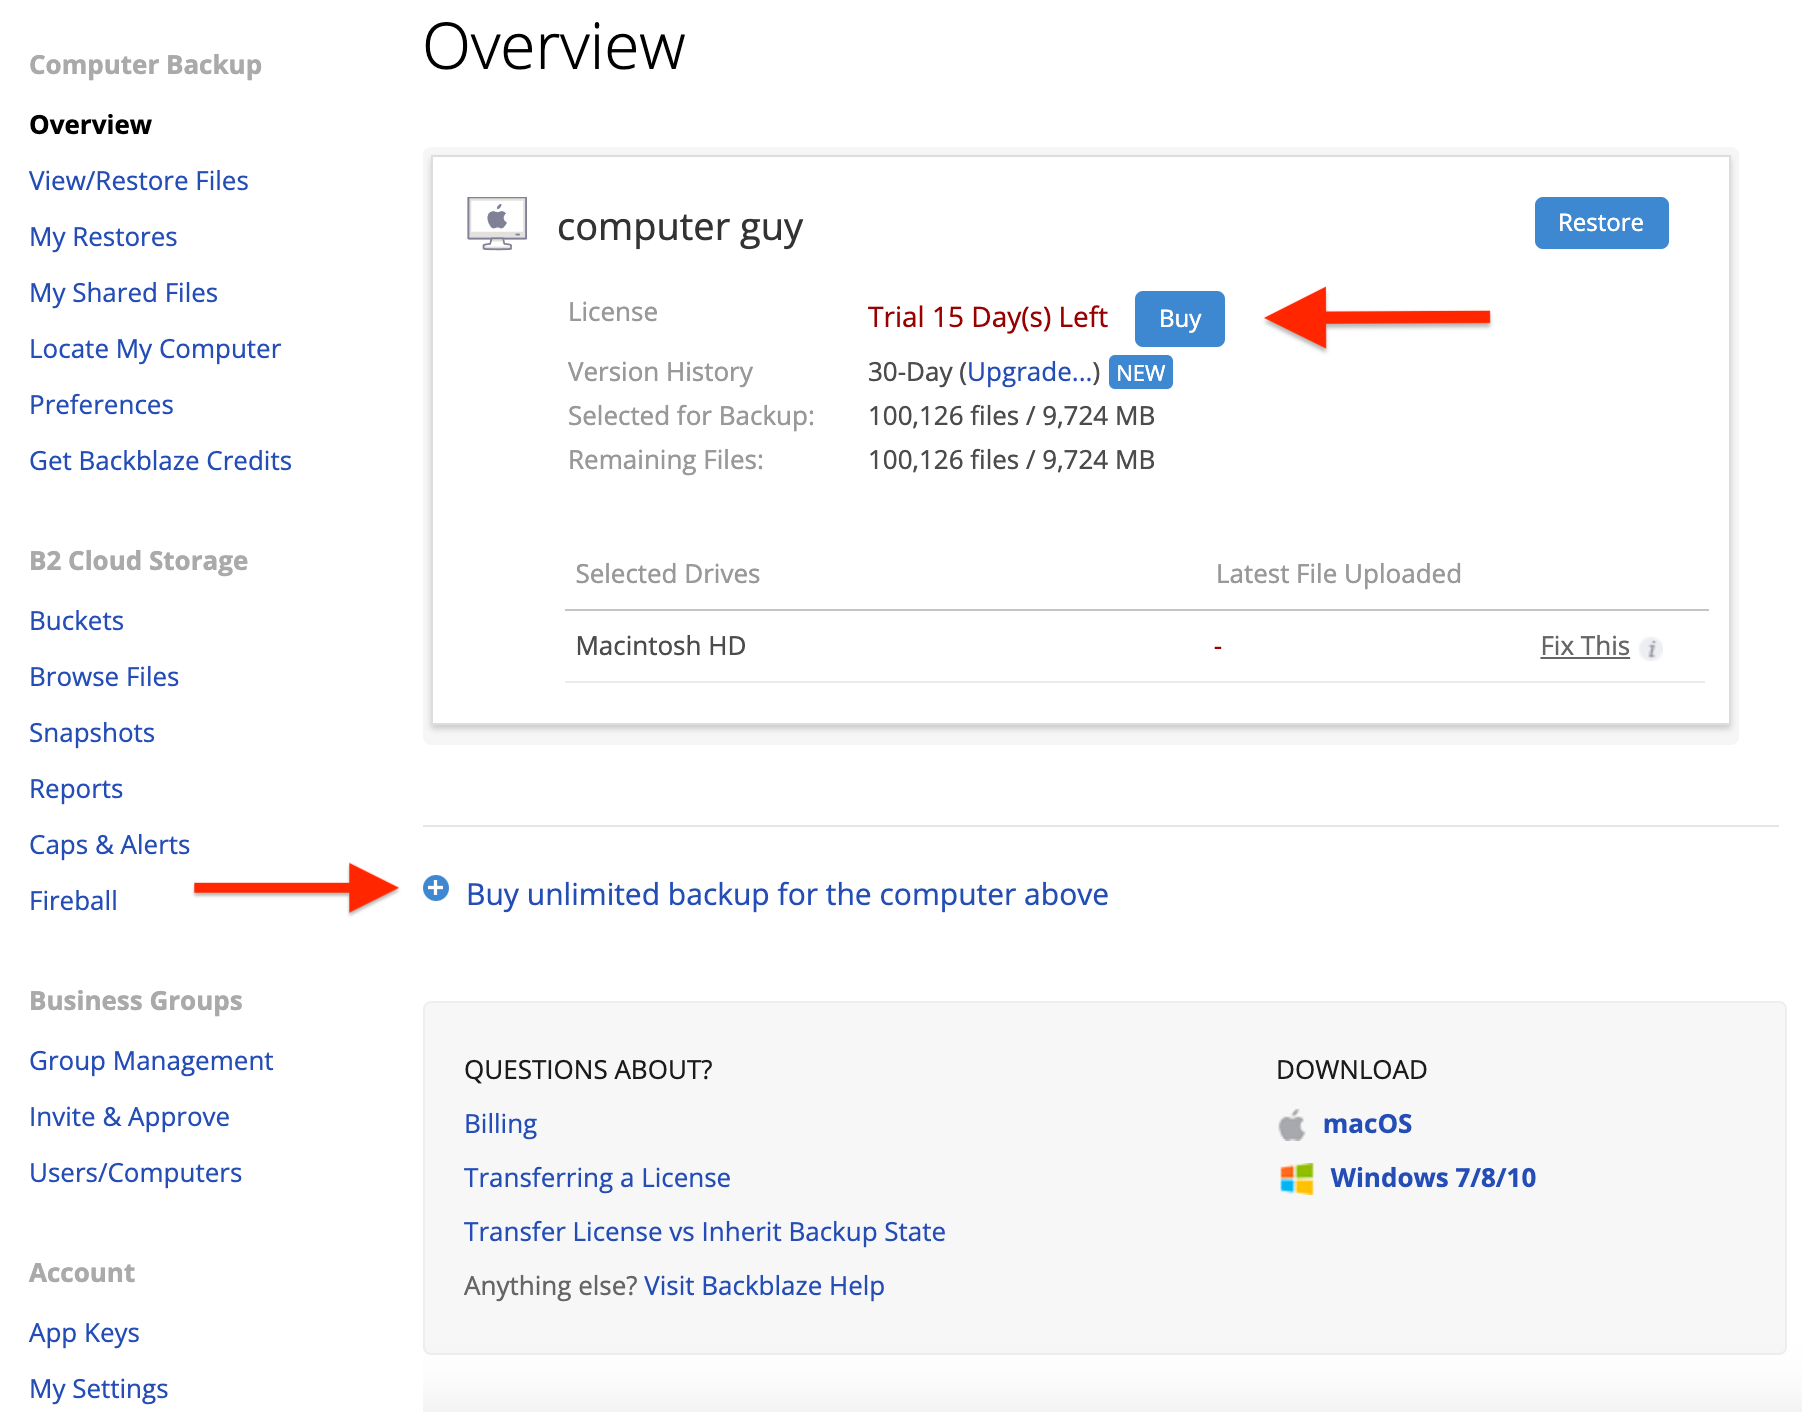Click the Billing help link

click(x=501, y=1124)
